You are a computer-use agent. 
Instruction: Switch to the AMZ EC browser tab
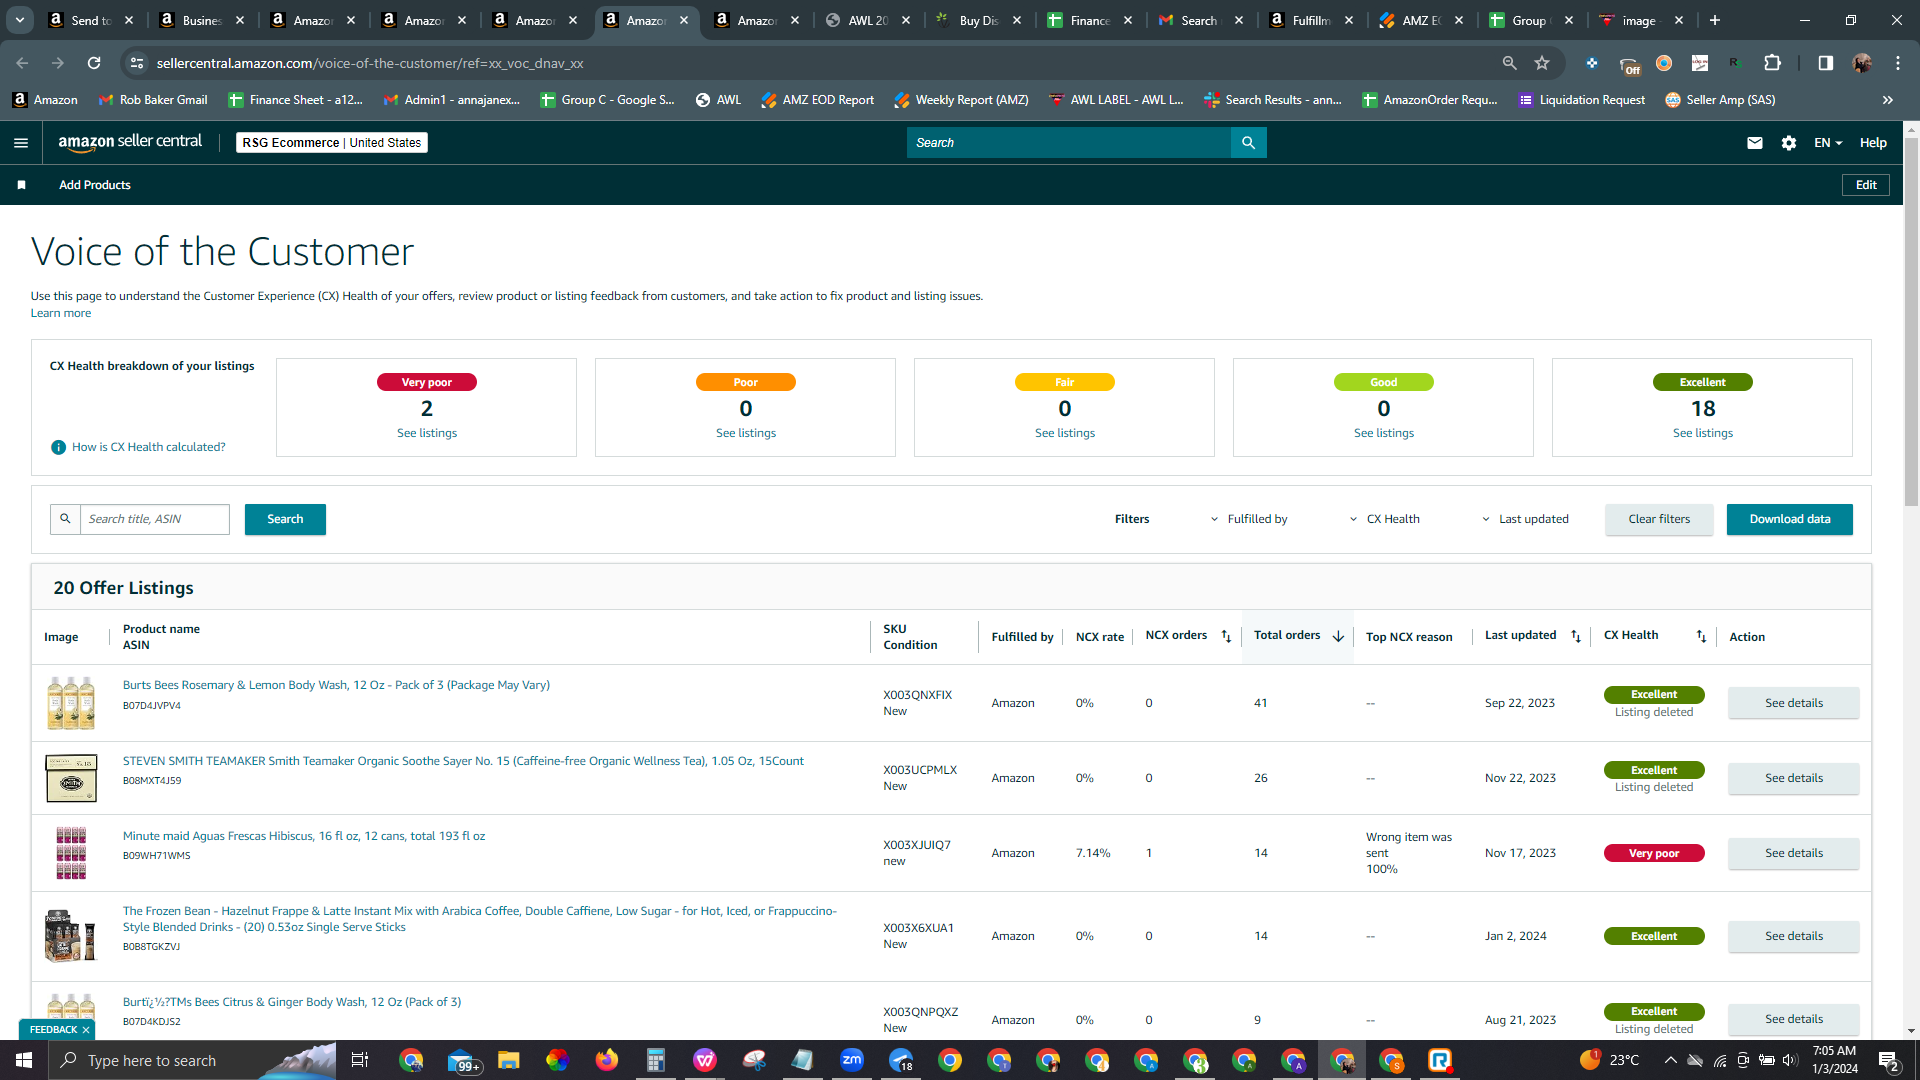click(1420, 20)
